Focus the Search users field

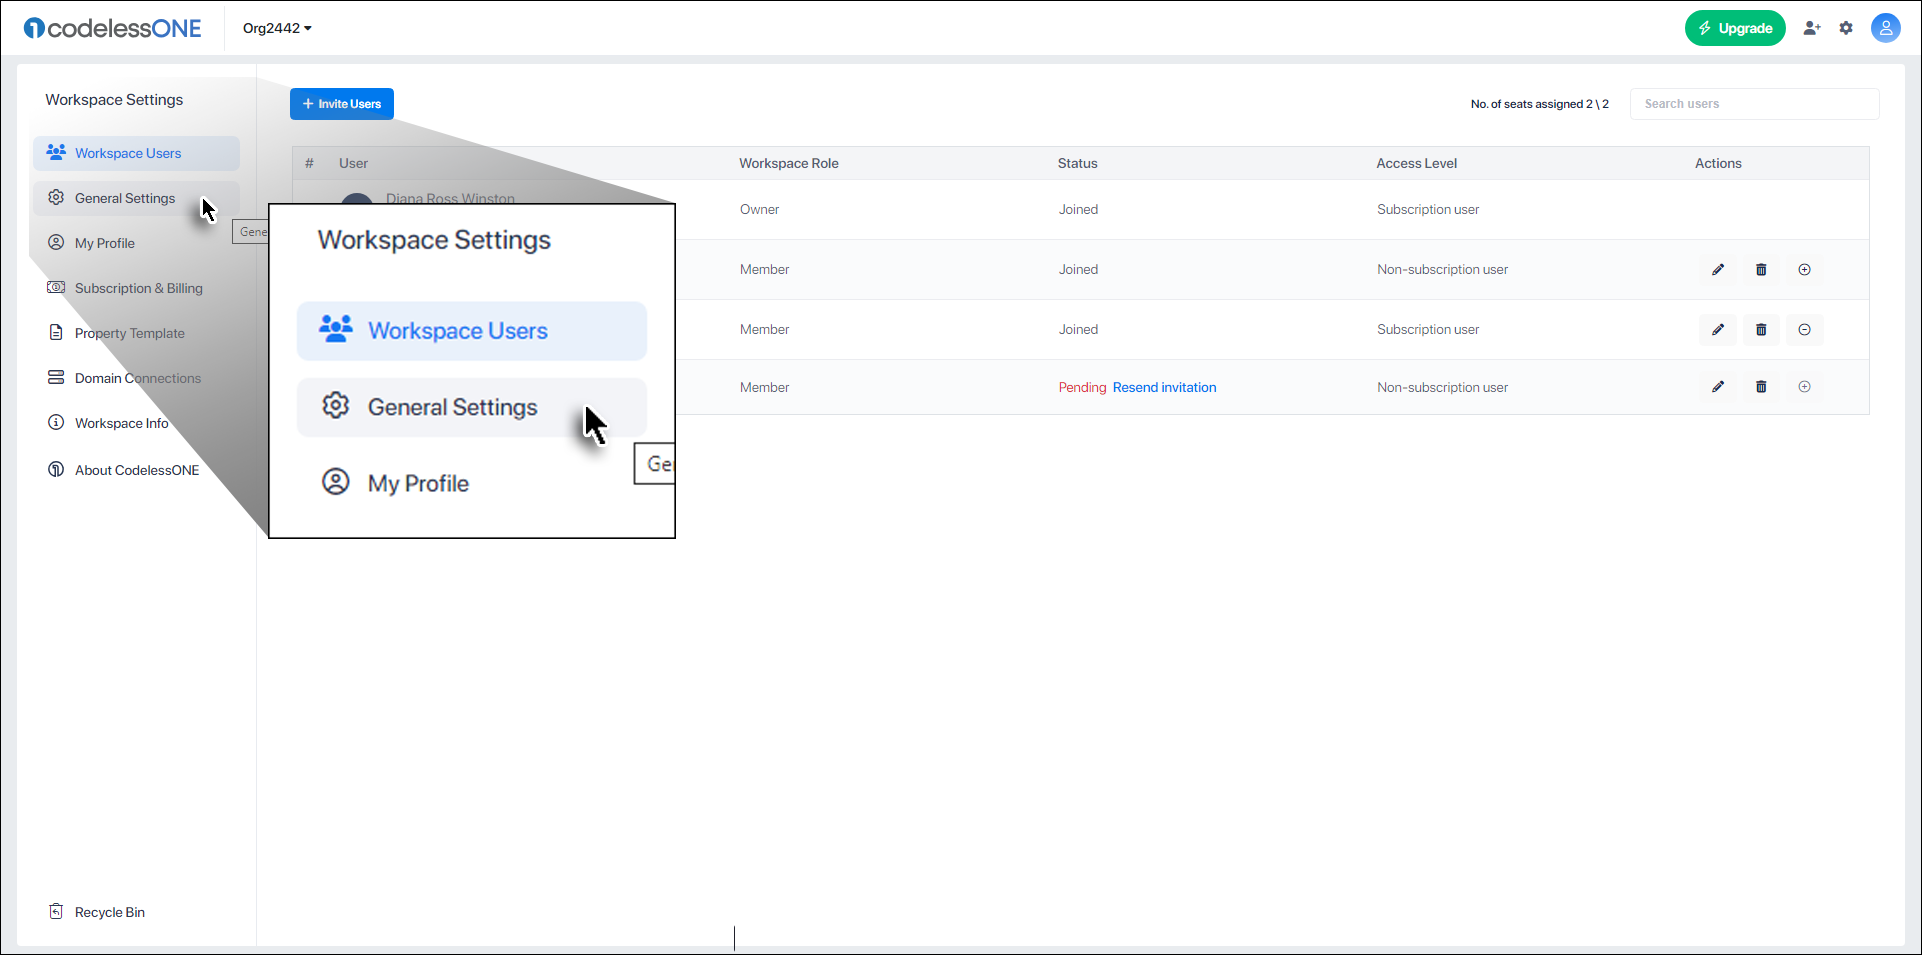(x=1754, y=104)
